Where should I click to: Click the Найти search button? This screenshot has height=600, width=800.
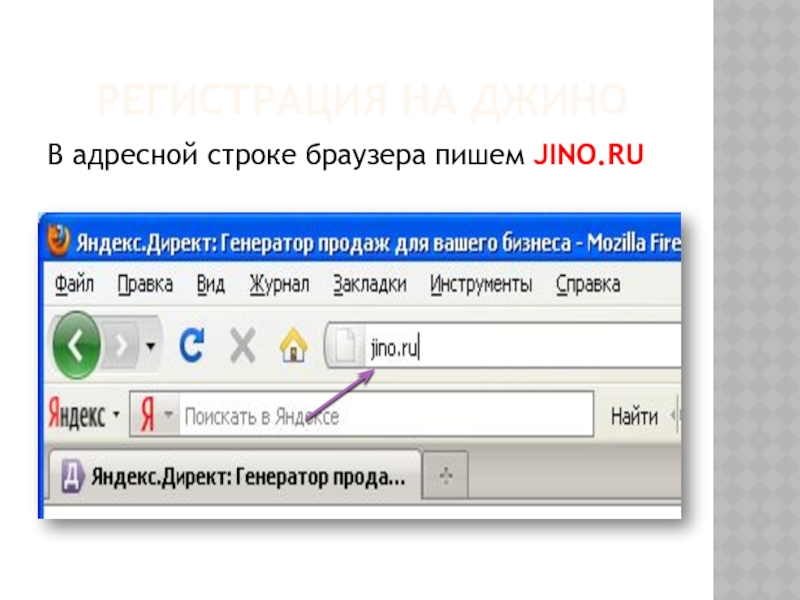pos(634,417)
